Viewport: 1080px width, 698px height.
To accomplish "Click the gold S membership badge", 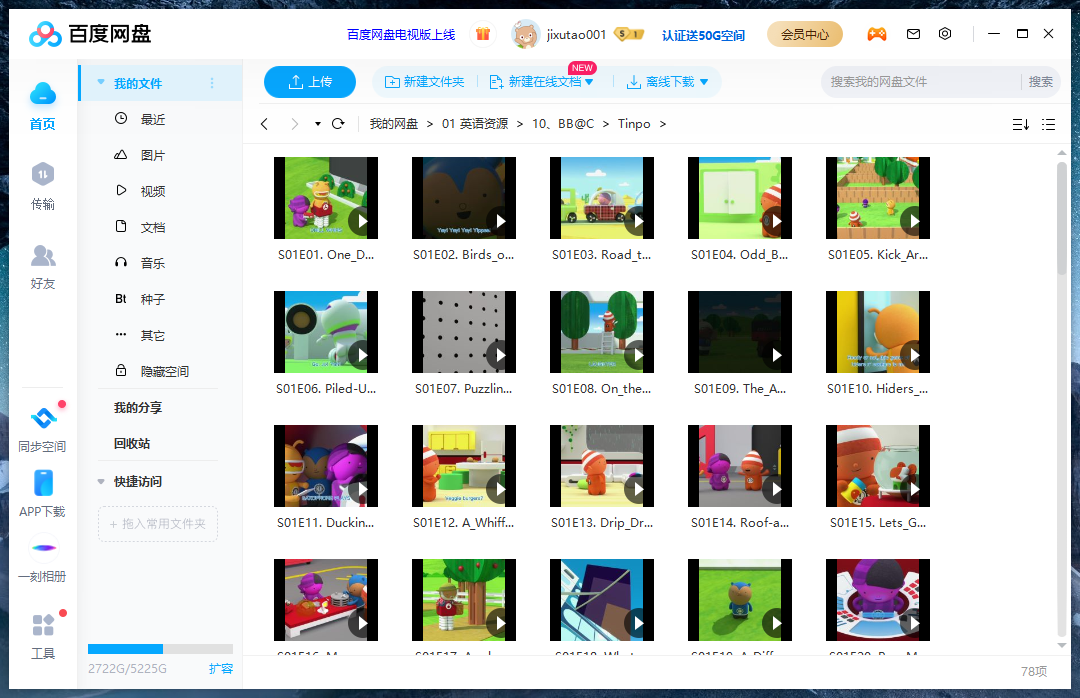I will point(628,34).
